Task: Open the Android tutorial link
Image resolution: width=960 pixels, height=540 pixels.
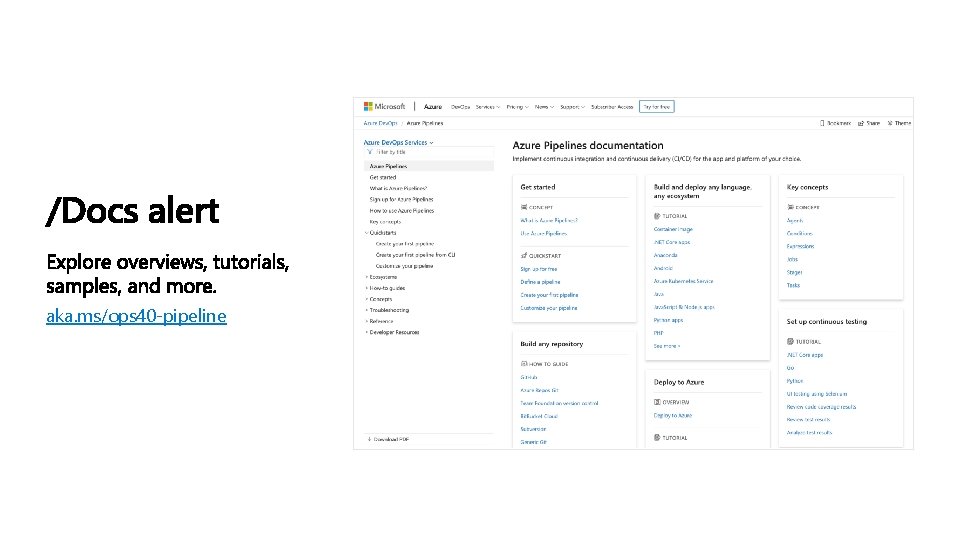Action: tap(663, 268)
